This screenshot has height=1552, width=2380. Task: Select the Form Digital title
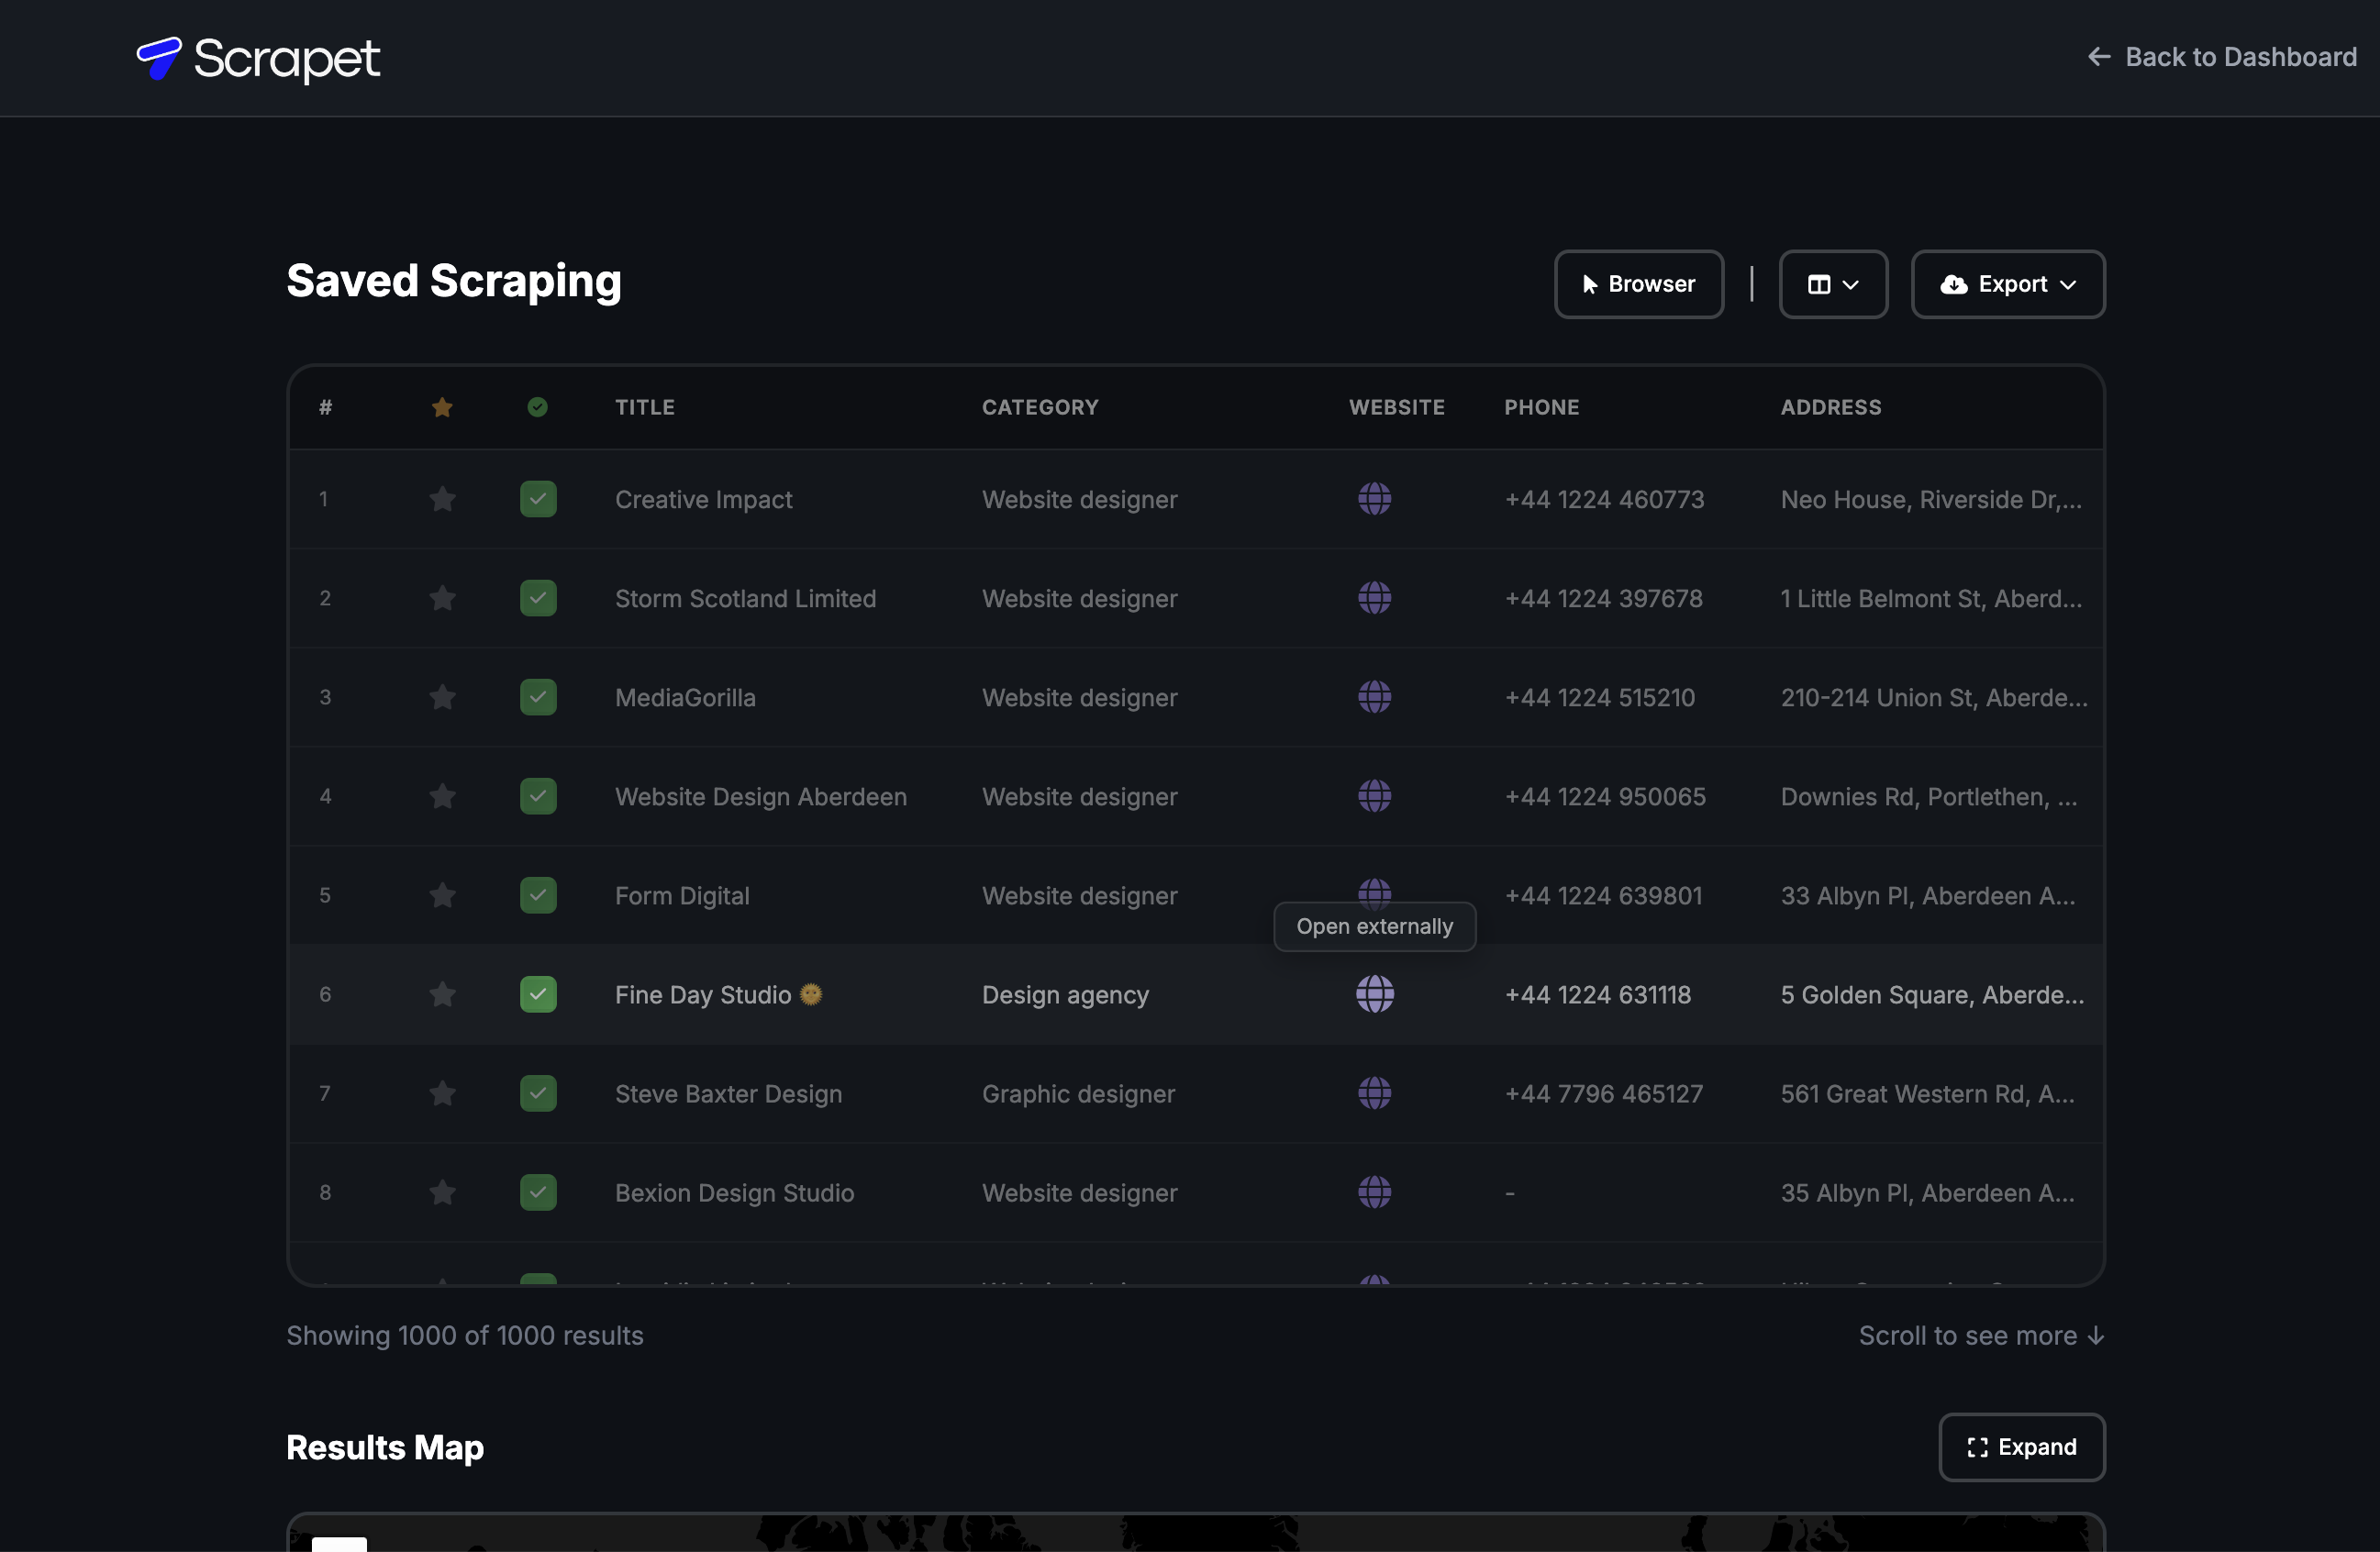click(x=682, y=895)
